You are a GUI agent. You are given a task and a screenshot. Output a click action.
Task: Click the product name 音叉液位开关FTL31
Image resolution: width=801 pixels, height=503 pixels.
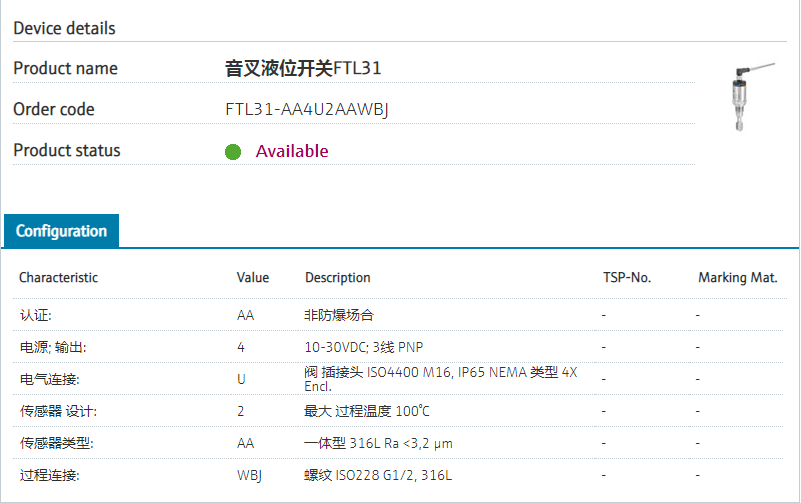tap(303, 68)
